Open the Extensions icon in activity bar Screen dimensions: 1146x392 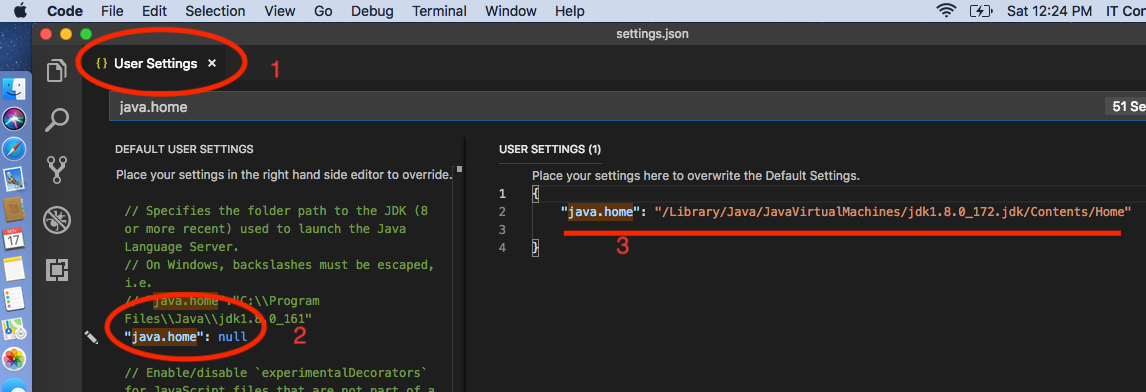tap(57, 270)
